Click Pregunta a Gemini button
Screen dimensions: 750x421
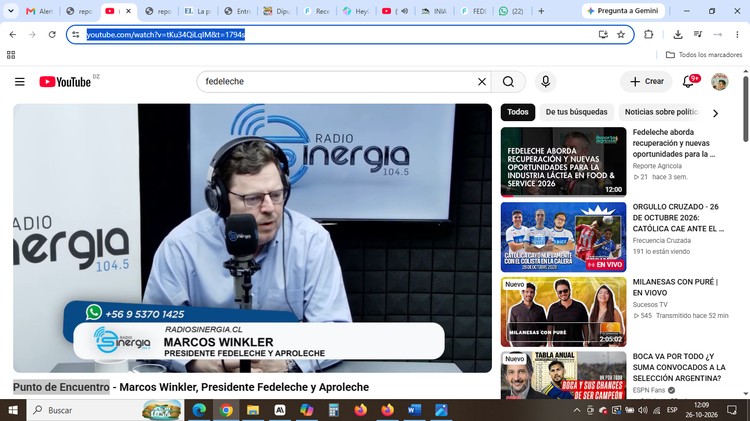pos(623,11)
